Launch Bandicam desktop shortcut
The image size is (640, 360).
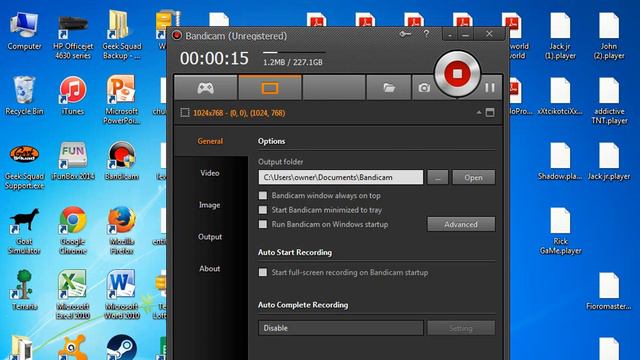pyautogui.click(x=121, y=161)
